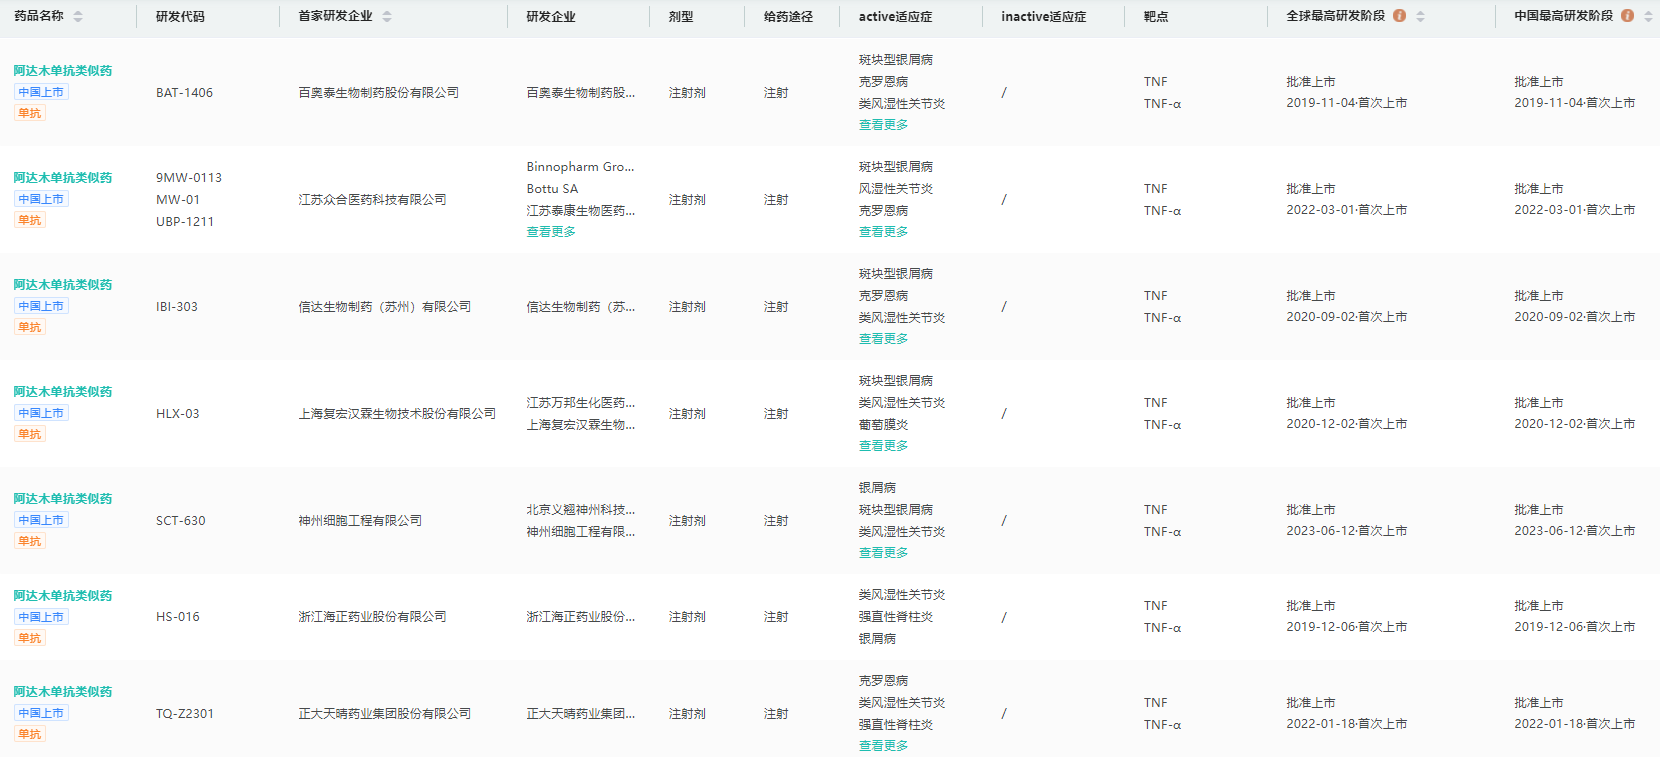Sort the table by 药品名称 column
The height and width of the screenshot is (757, 1660).
pos(78,16)
